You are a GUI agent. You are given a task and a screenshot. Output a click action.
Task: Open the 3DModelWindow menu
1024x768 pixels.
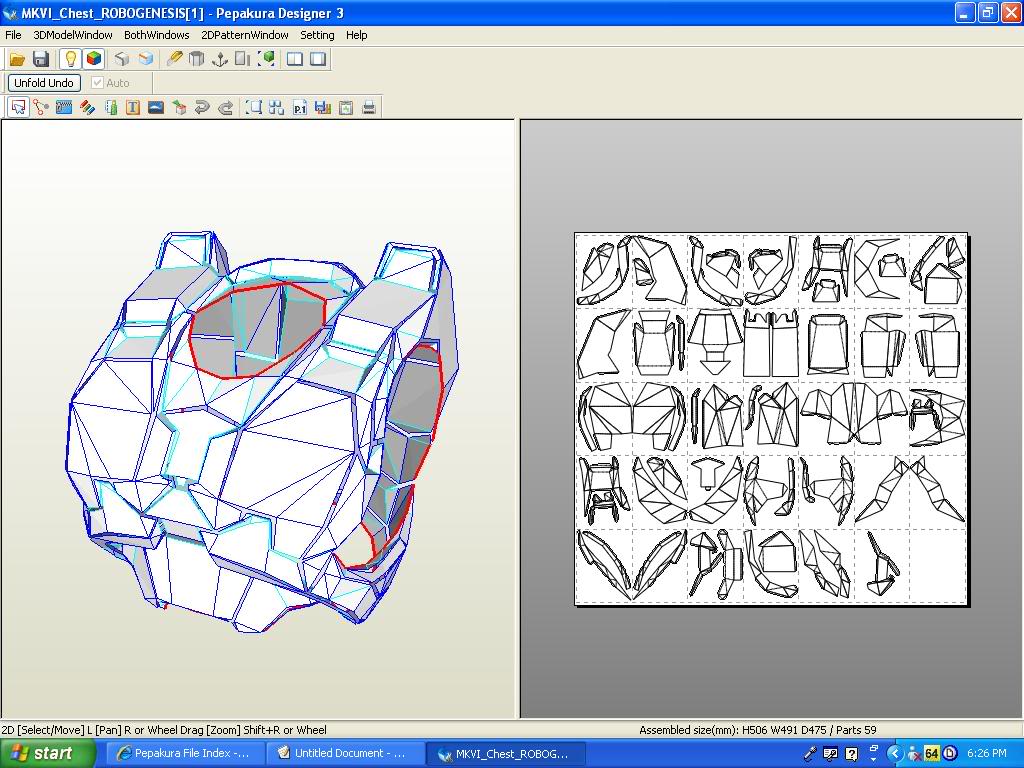point(72,35)
